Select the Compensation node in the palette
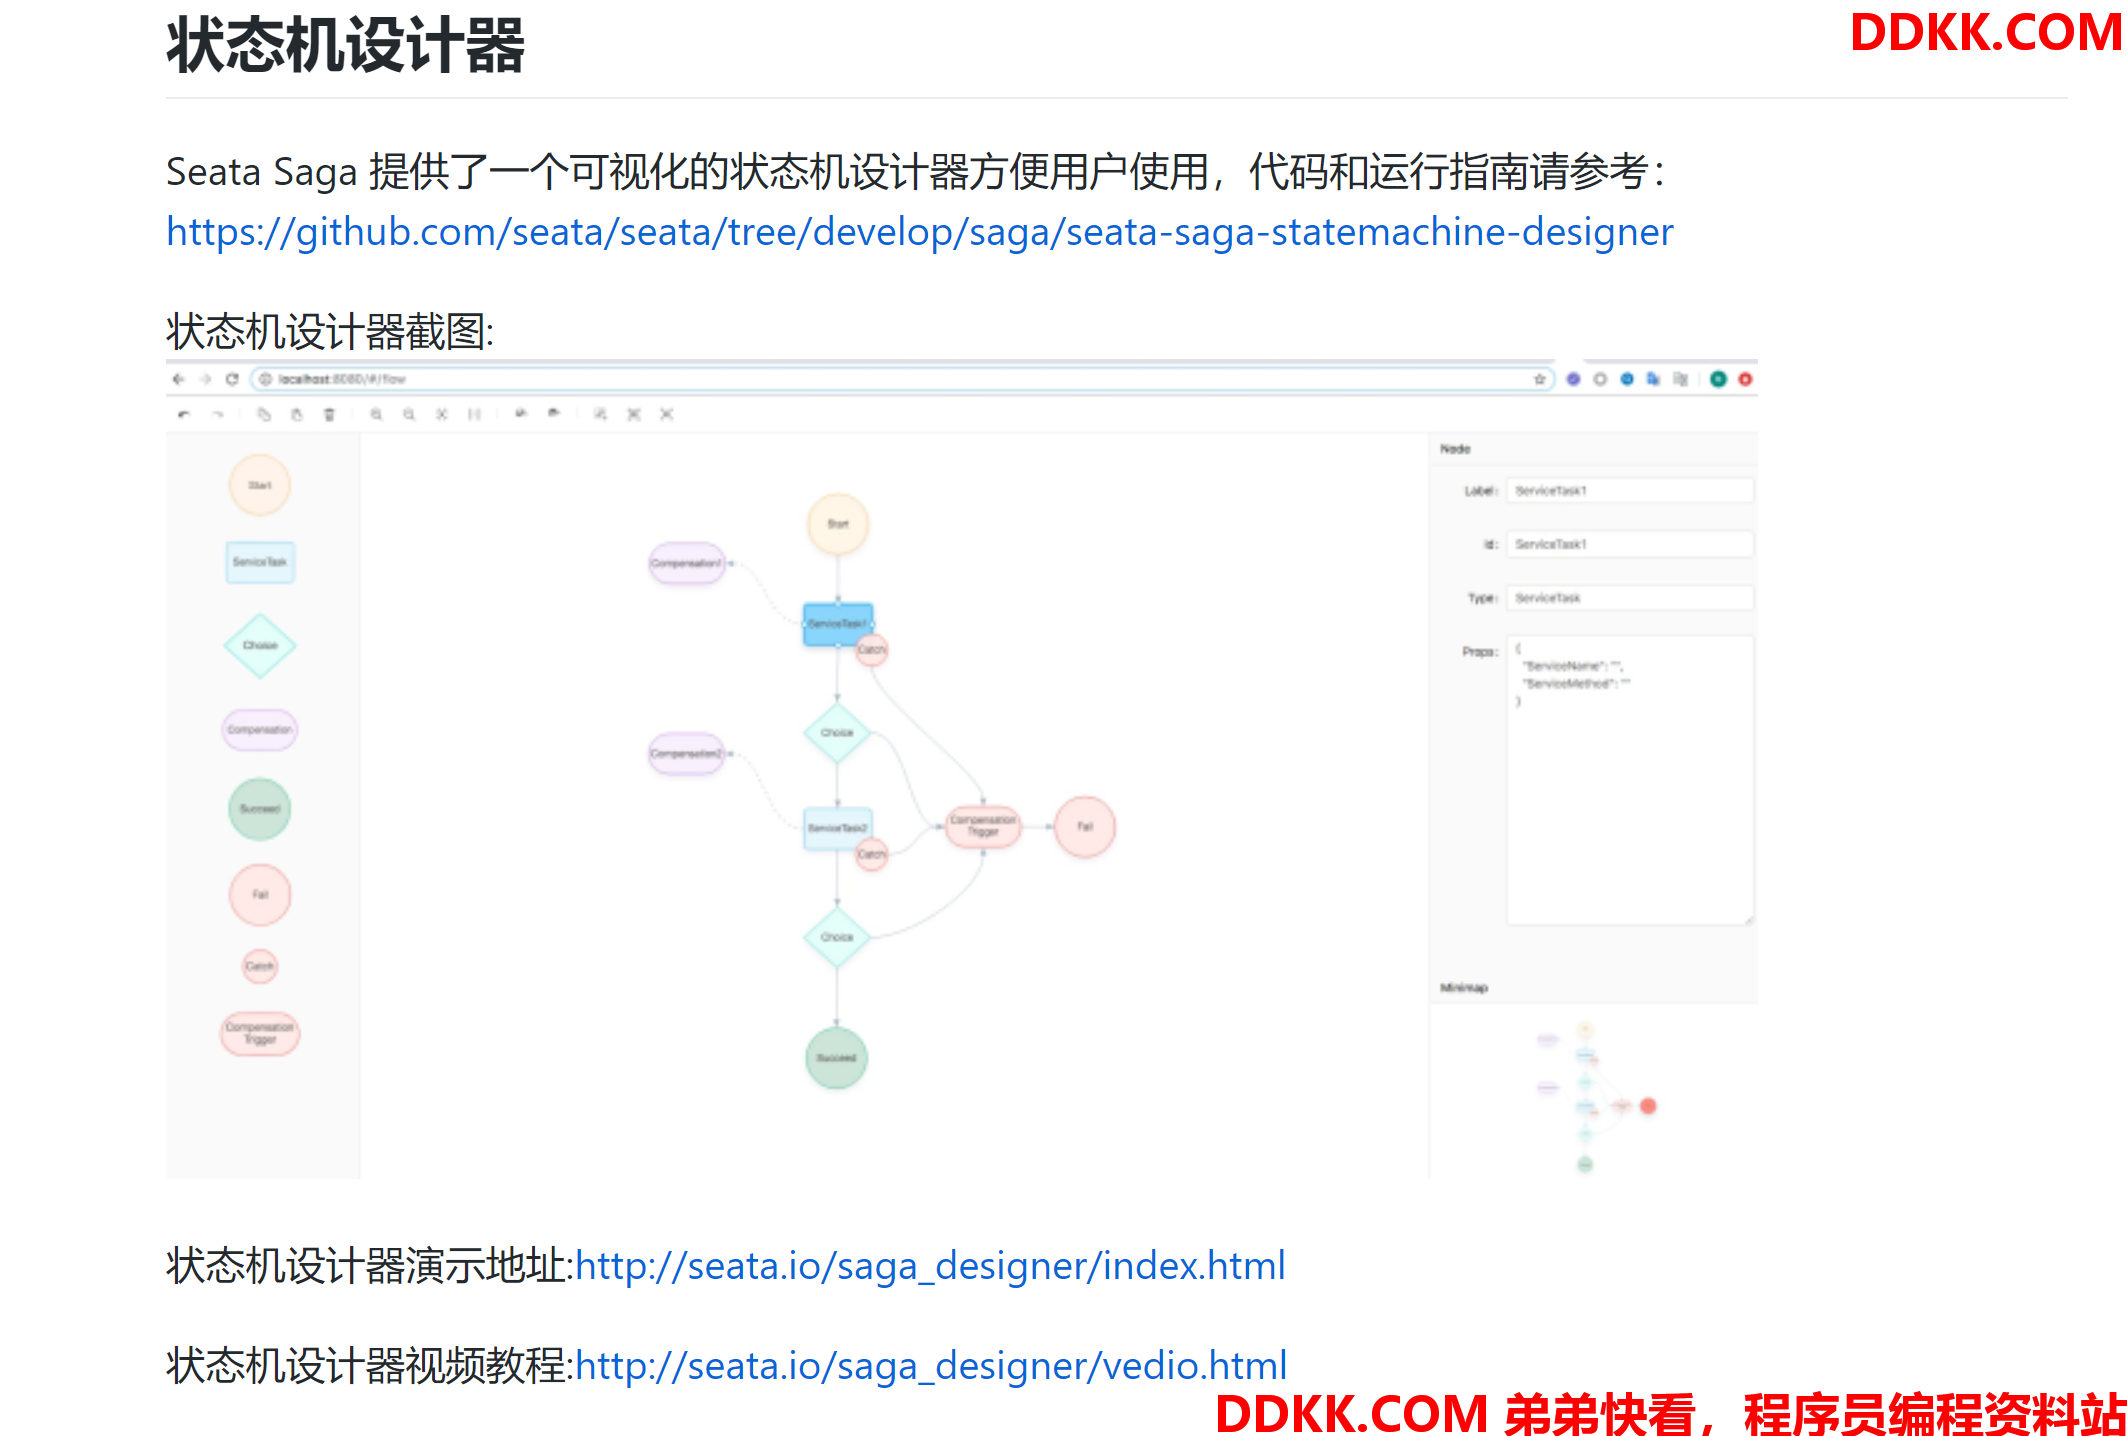 click(260, 729)
